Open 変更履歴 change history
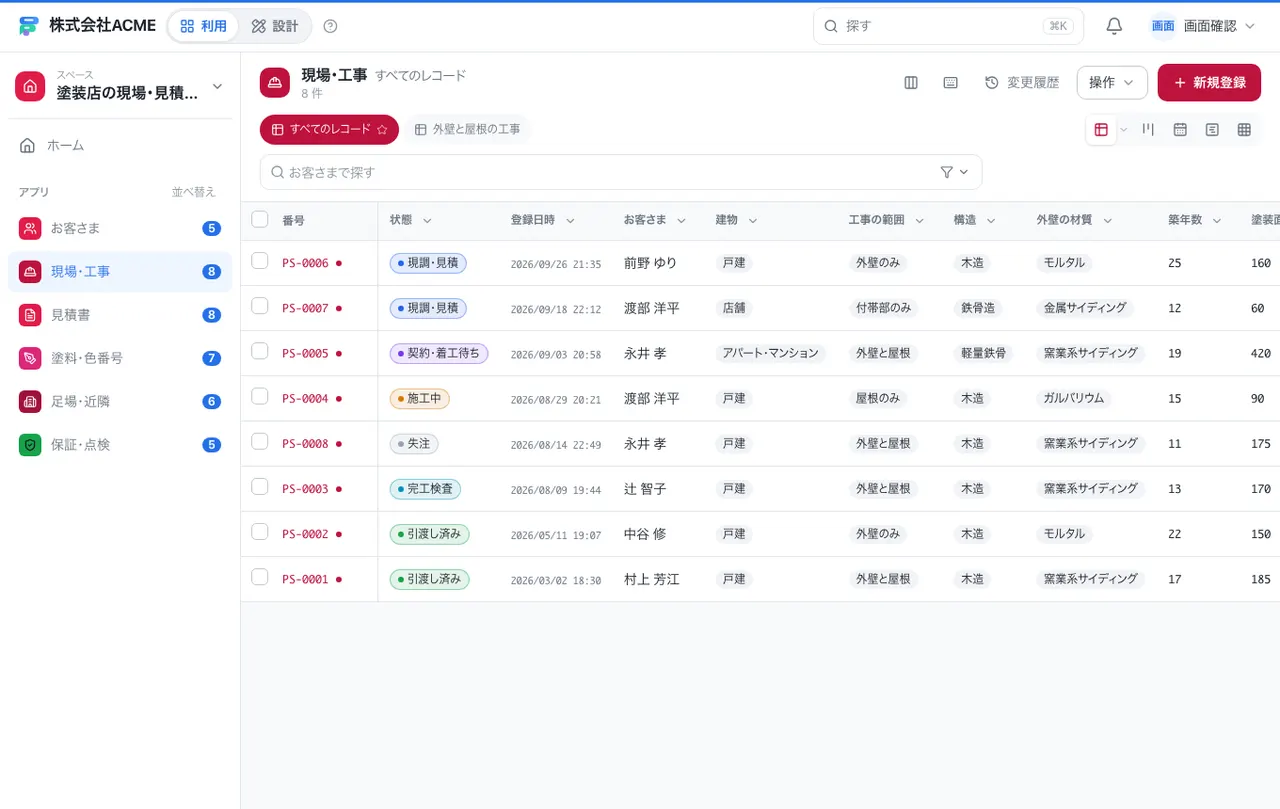 pyautogui.click(x=1022, y=83)
